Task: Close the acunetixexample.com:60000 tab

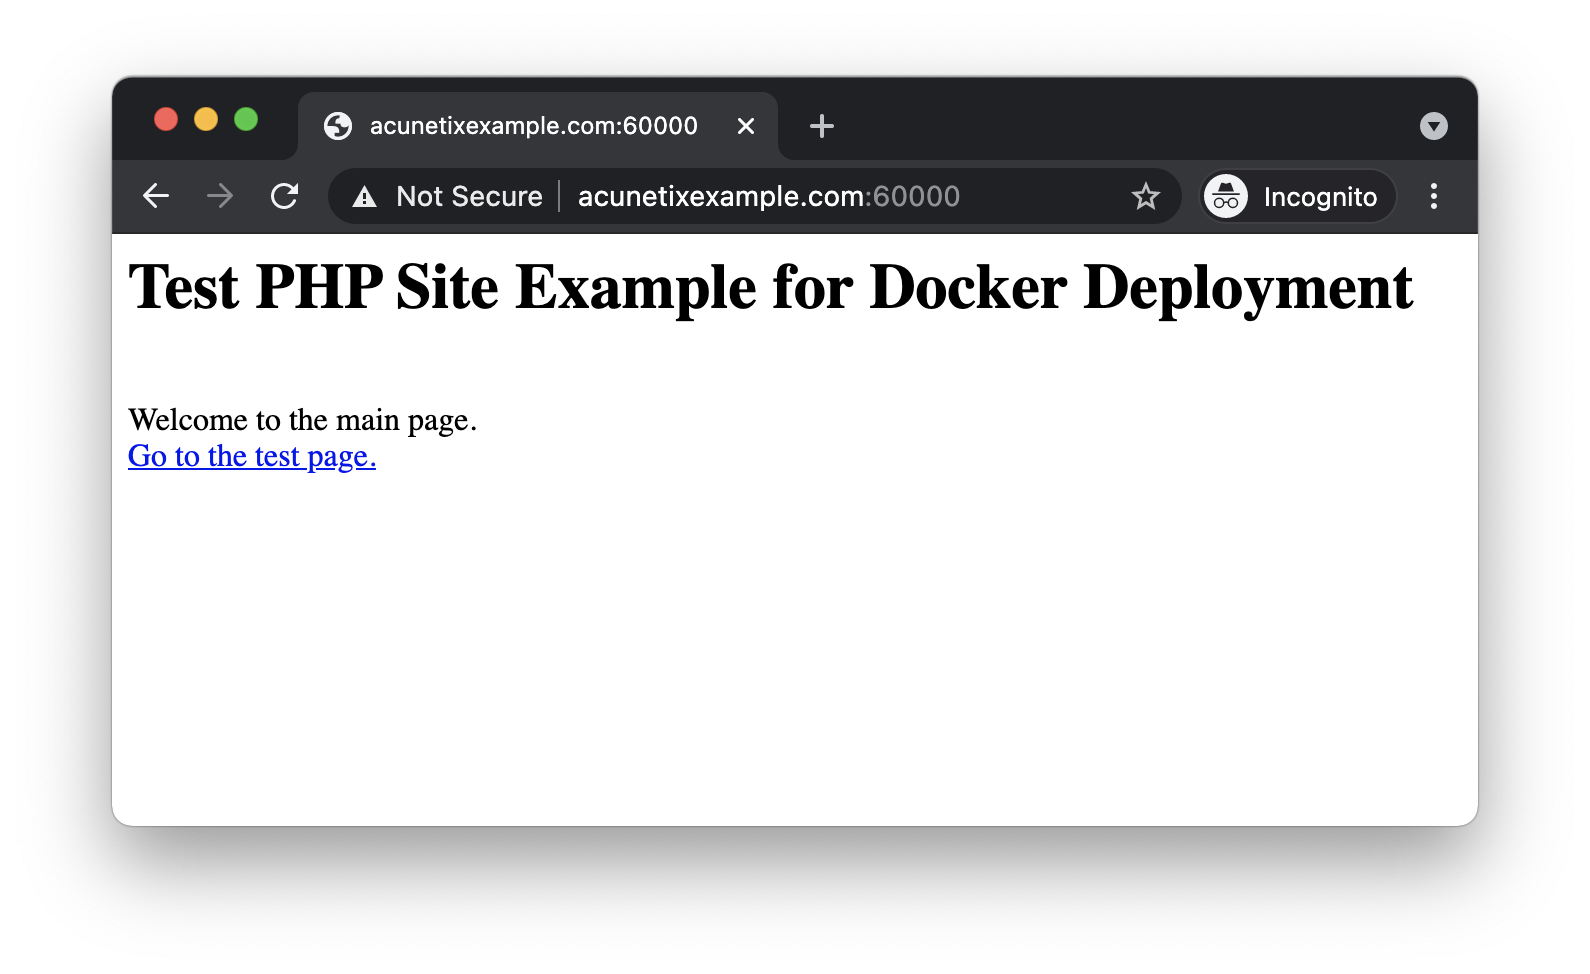Action: point(746,126)
